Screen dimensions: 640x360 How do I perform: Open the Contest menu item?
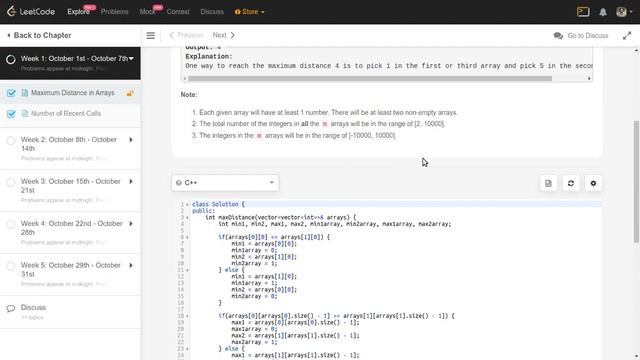pyautogui.click(x=178, y=12)
